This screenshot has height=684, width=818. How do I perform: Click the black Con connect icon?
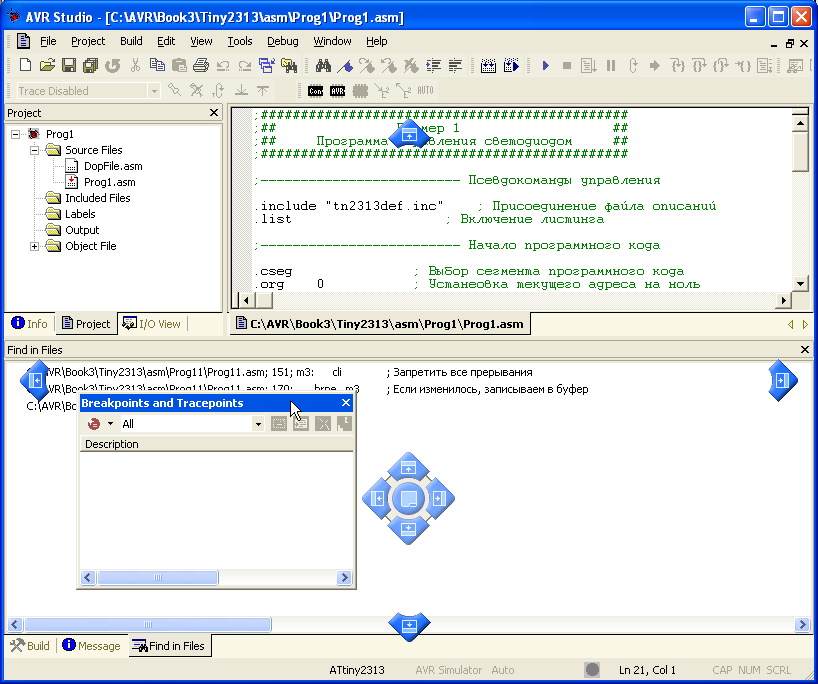(315, 91)
